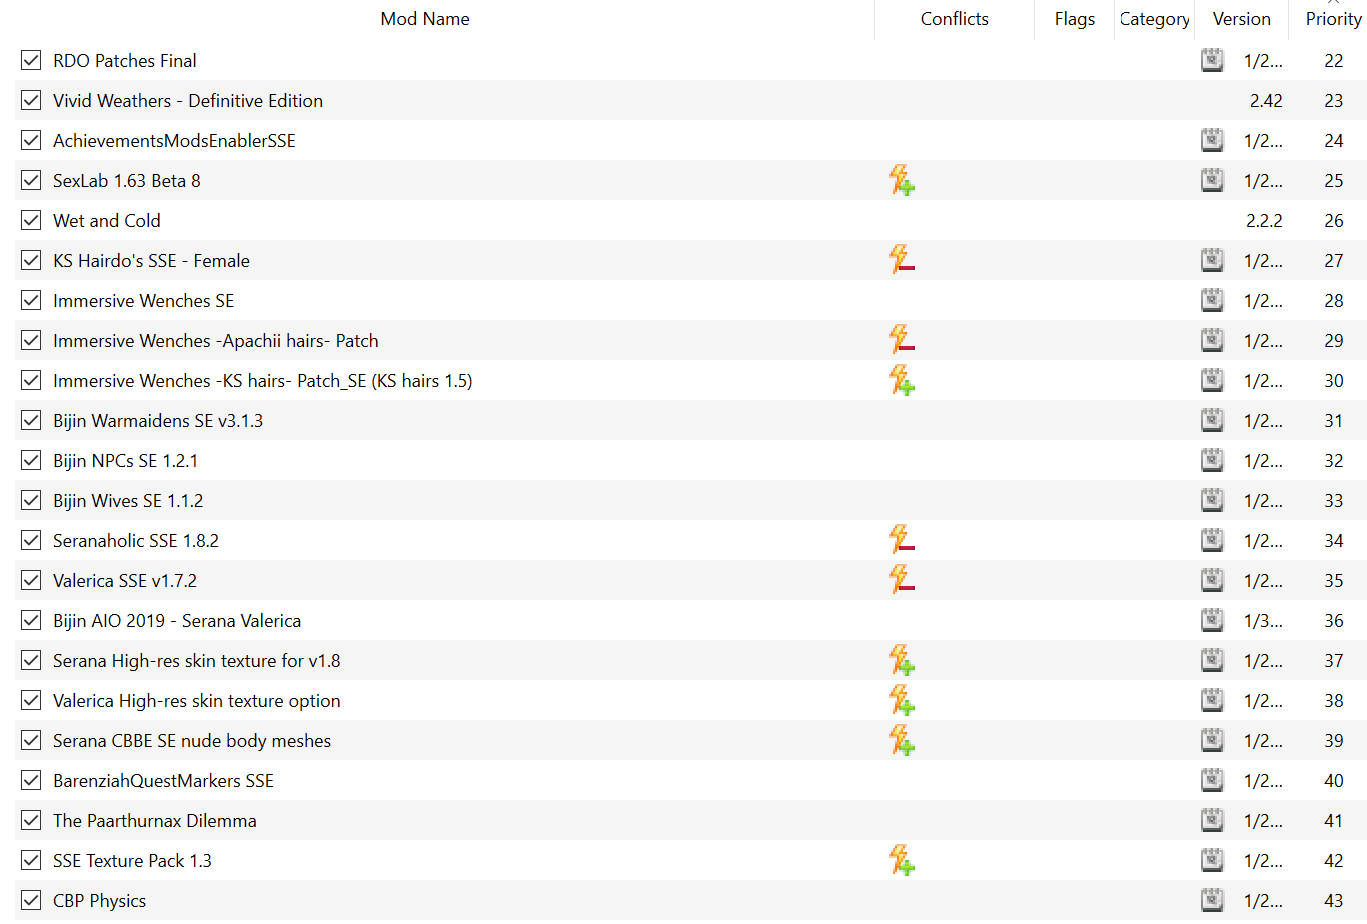Disable the Bijin AIO 2019 - Serana Valerica checkbox
The height and width of the screenshot is (924, 1367).
coord(31,620)
